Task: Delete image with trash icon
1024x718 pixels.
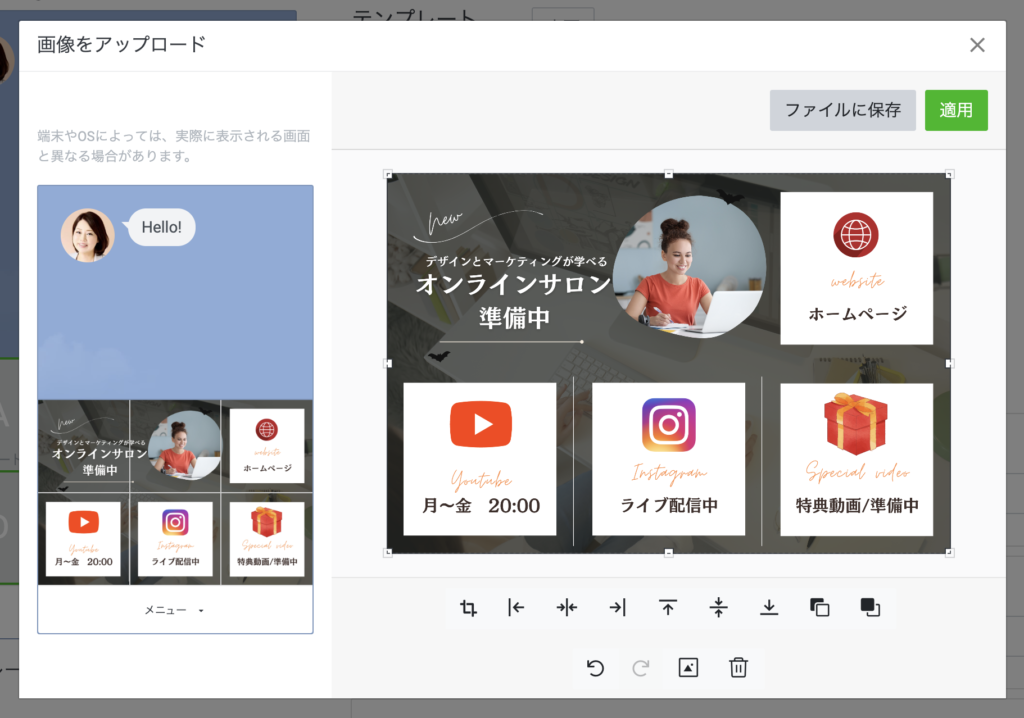Action: (x=739, y=668)
